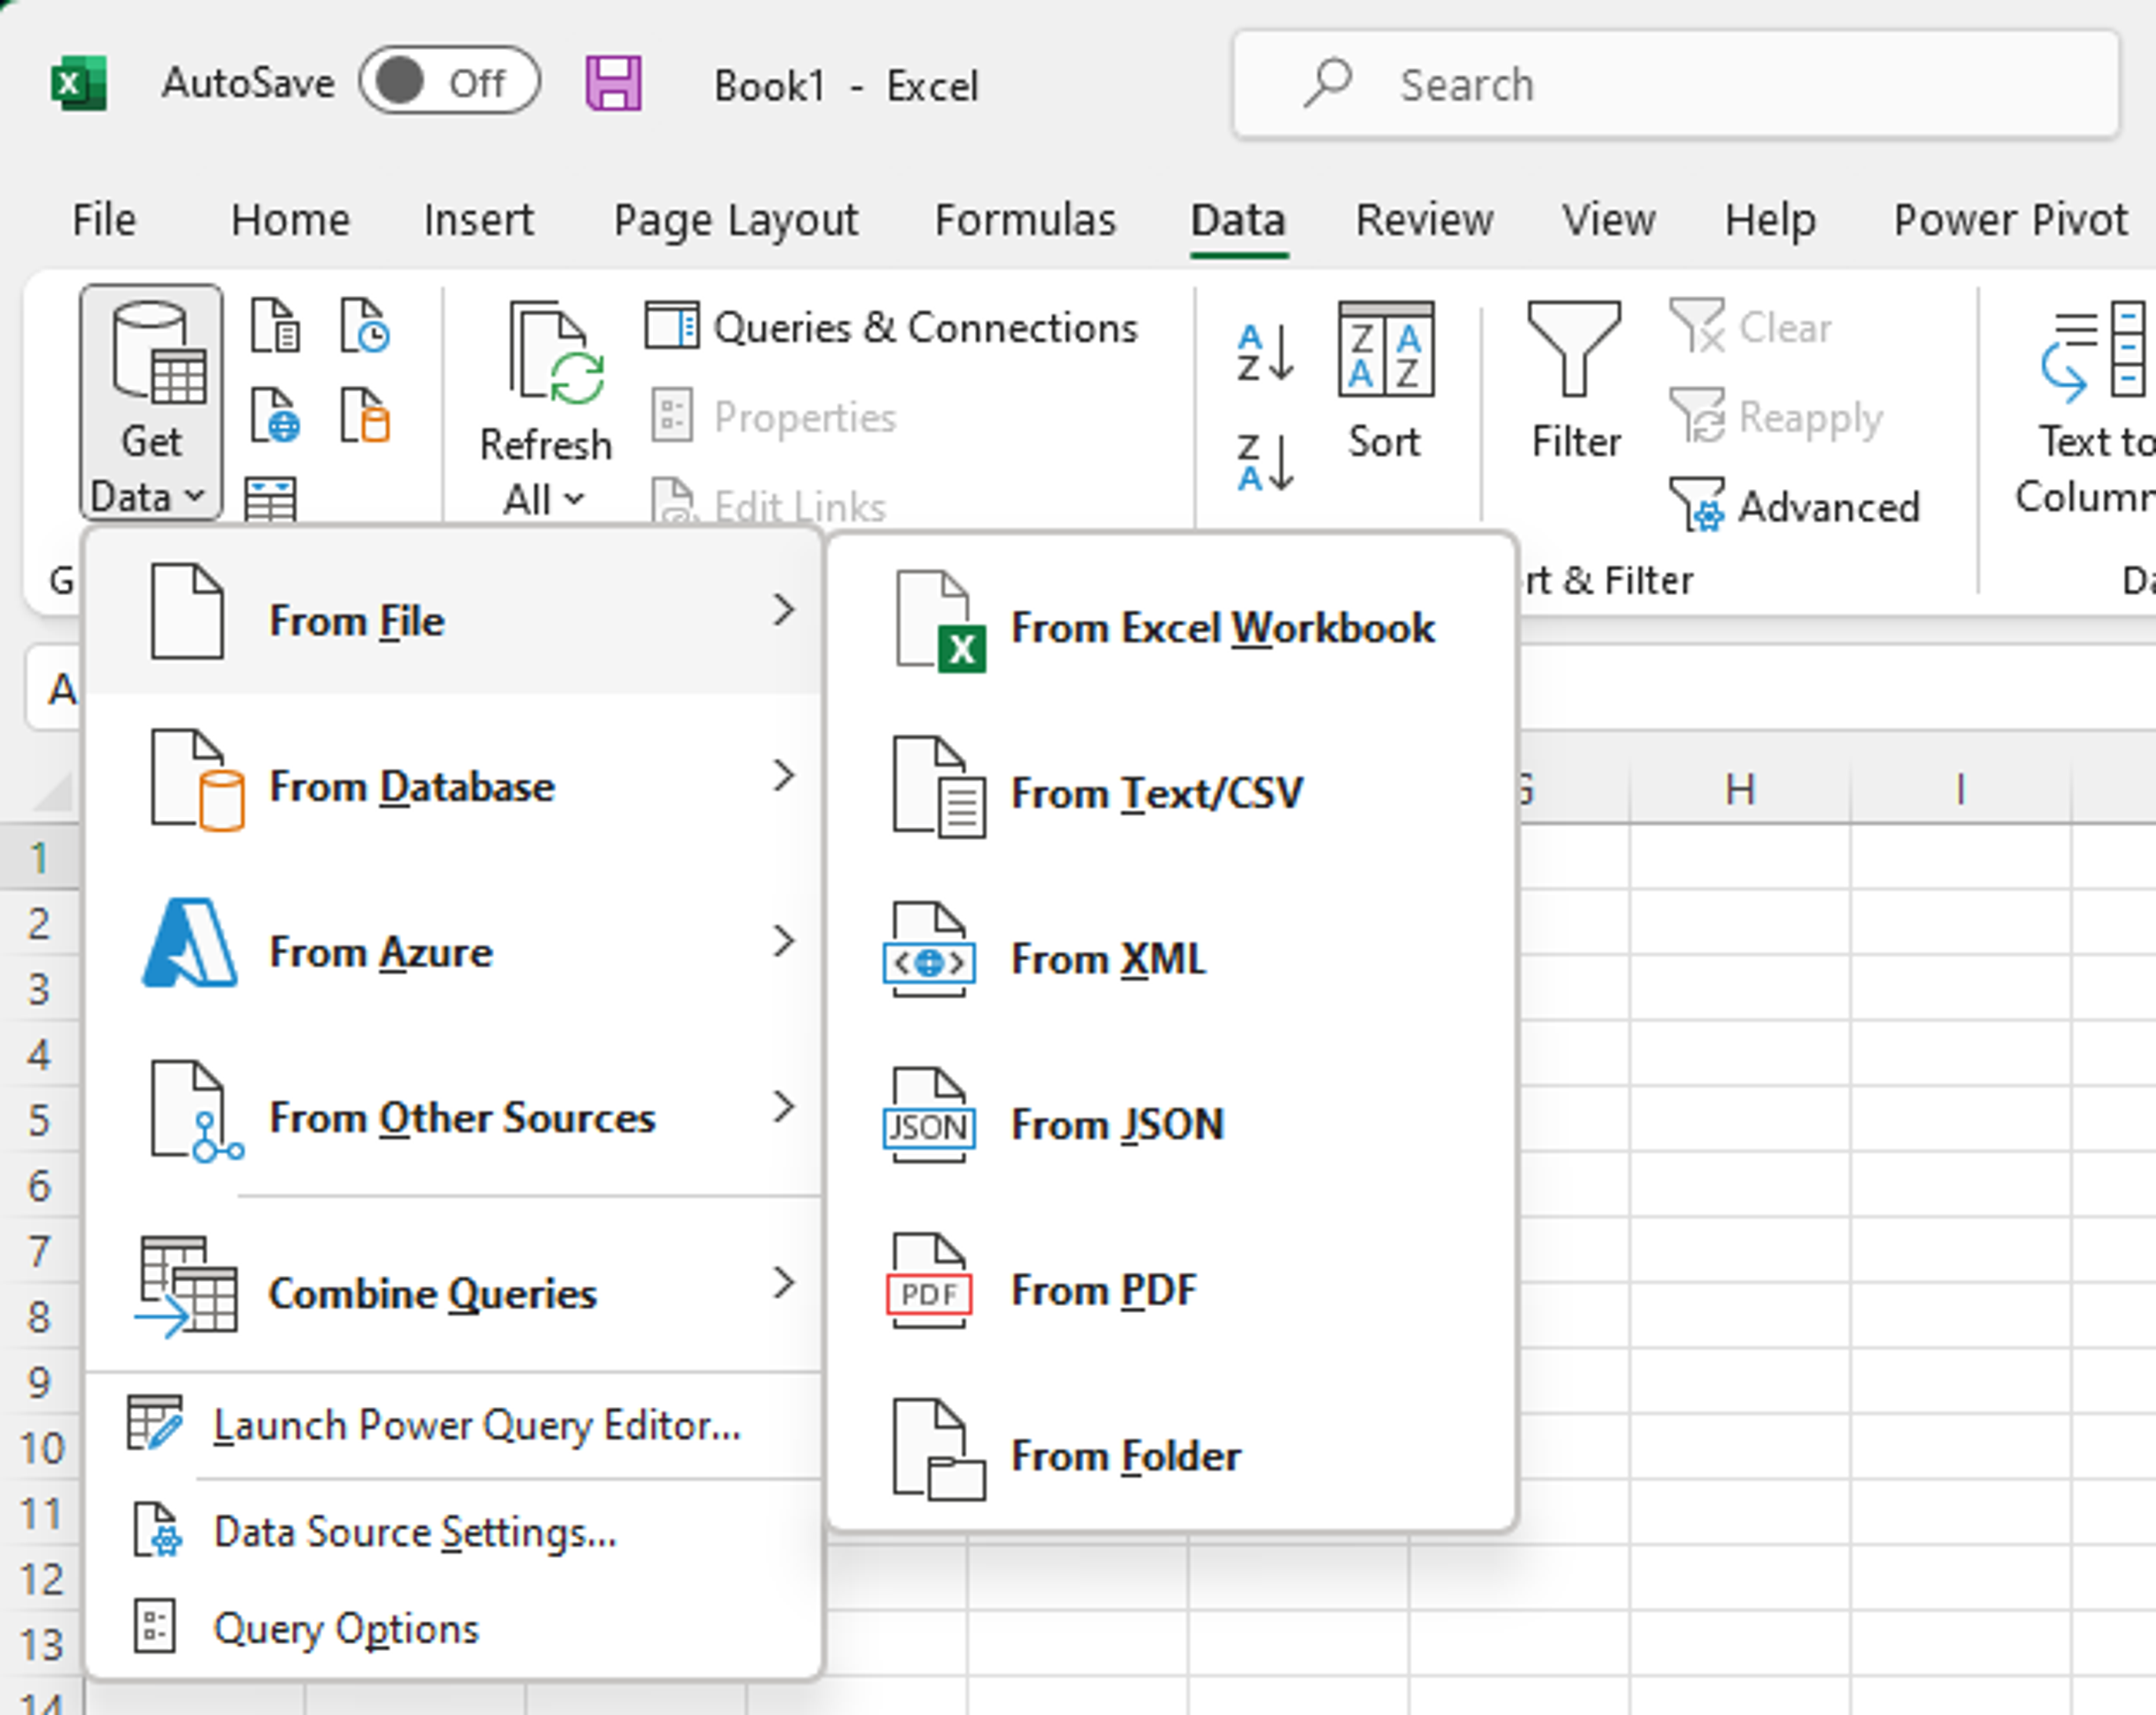This screenshot has height=1715, width=2156.
Task: Open the Page Layout tab
Action: (x=735, y=219)
